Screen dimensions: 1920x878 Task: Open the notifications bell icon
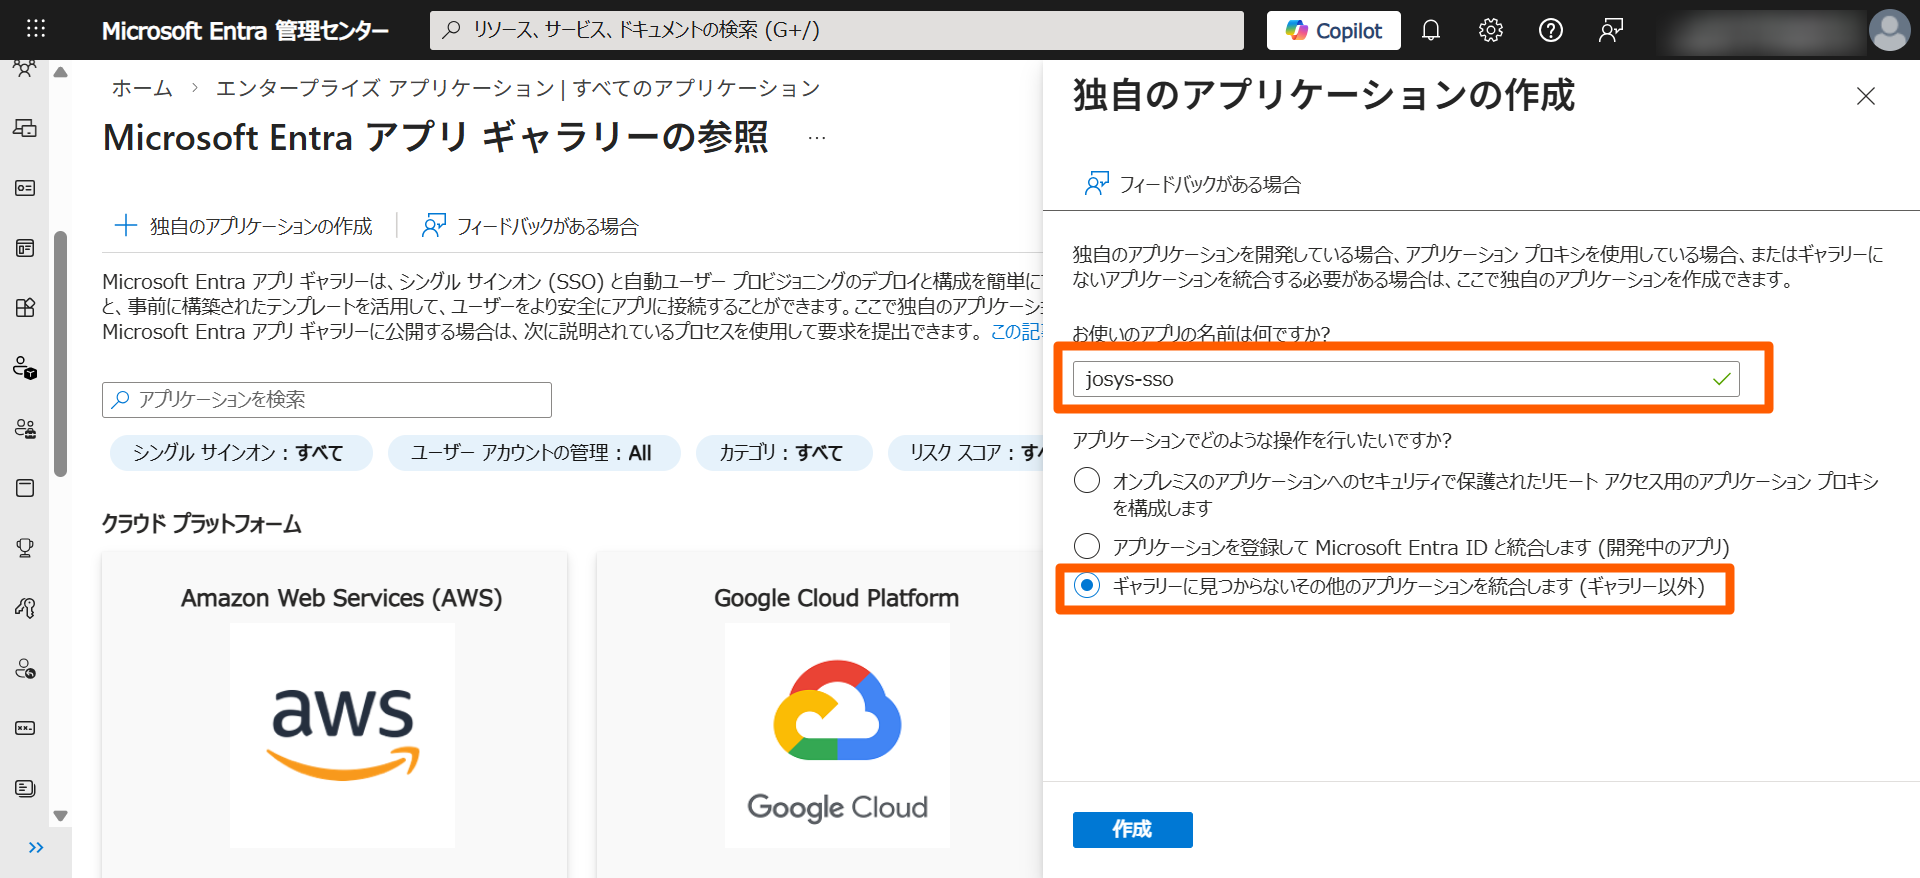1430,30
